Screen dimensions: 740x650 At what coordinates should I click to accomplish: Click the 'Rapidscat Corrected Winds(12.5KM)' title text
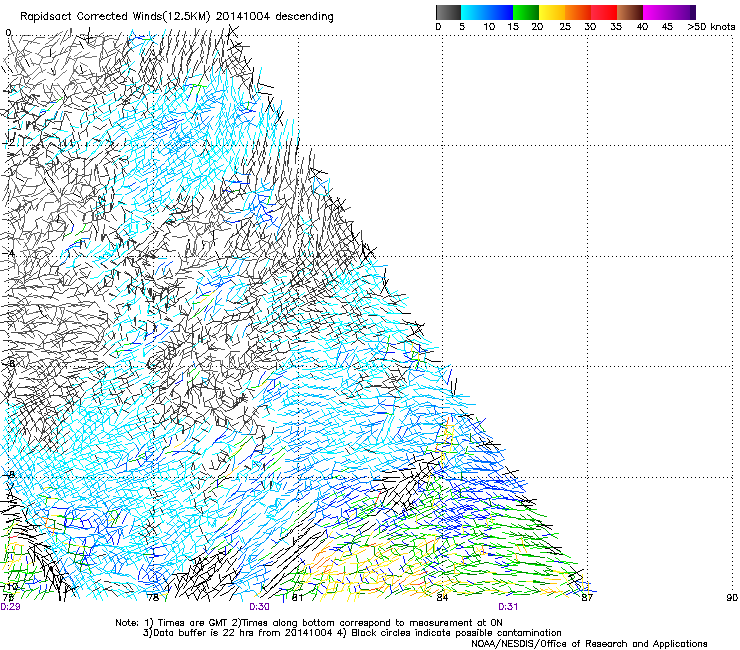(116, 17)
